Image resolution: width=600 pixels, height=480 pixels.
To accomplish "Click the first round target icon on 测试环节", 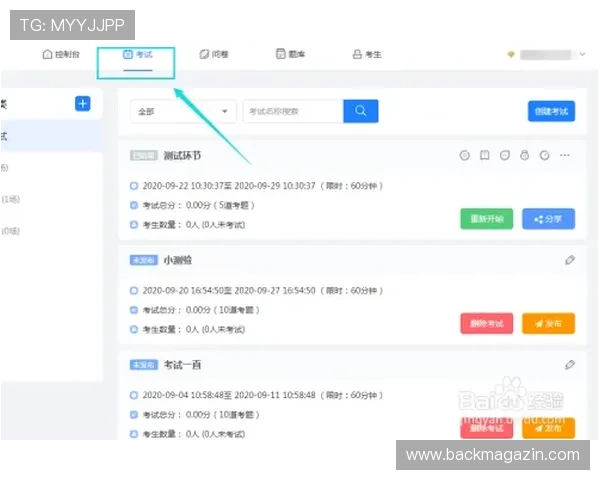I will (465, 155).
